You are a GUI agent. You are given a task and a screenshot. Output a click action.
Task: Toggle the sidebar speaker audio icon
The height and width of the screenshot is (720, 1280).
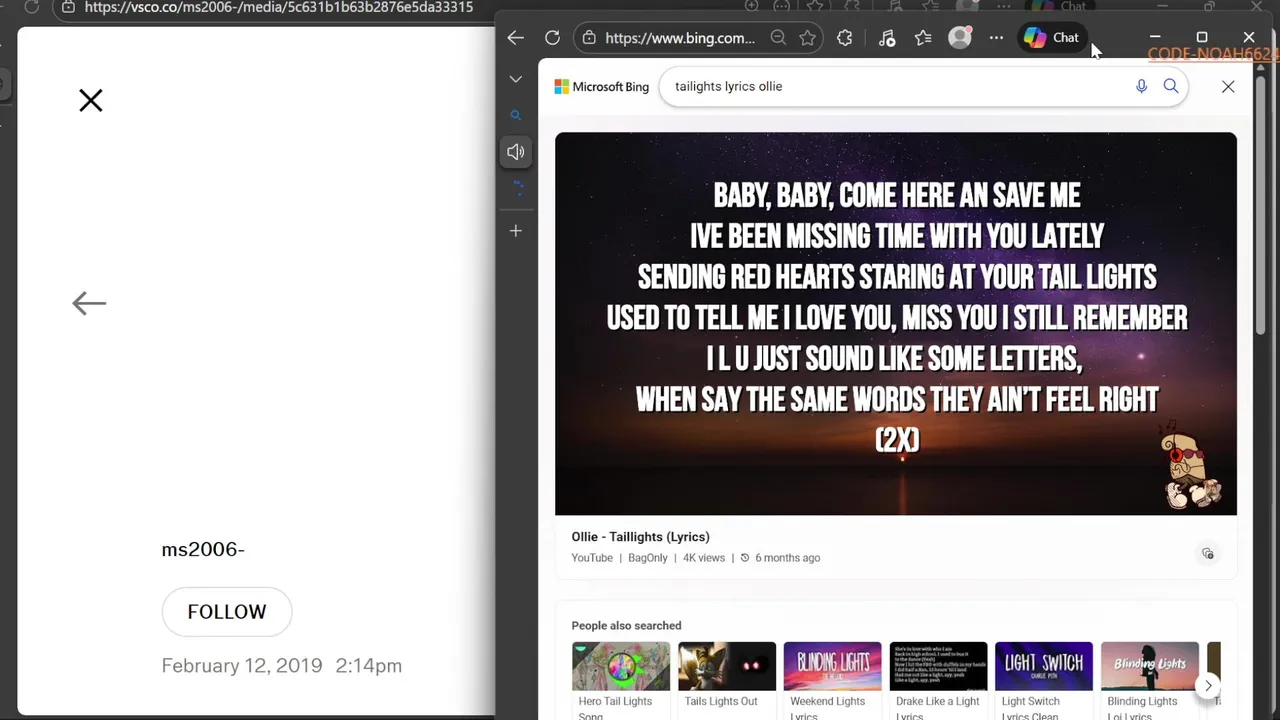pyautogui.click(x=515, y=152)
